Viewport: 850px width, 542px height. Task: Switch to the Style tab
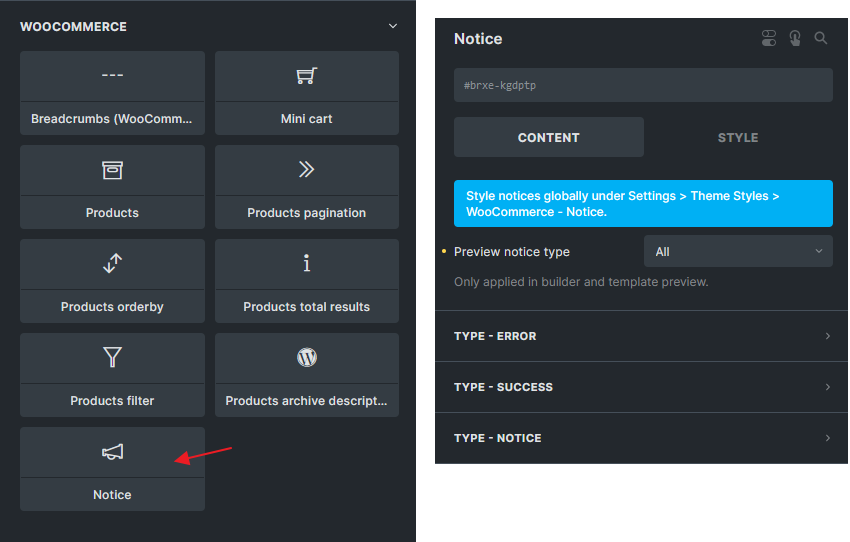pyautogui.click(x=738, y=138)
